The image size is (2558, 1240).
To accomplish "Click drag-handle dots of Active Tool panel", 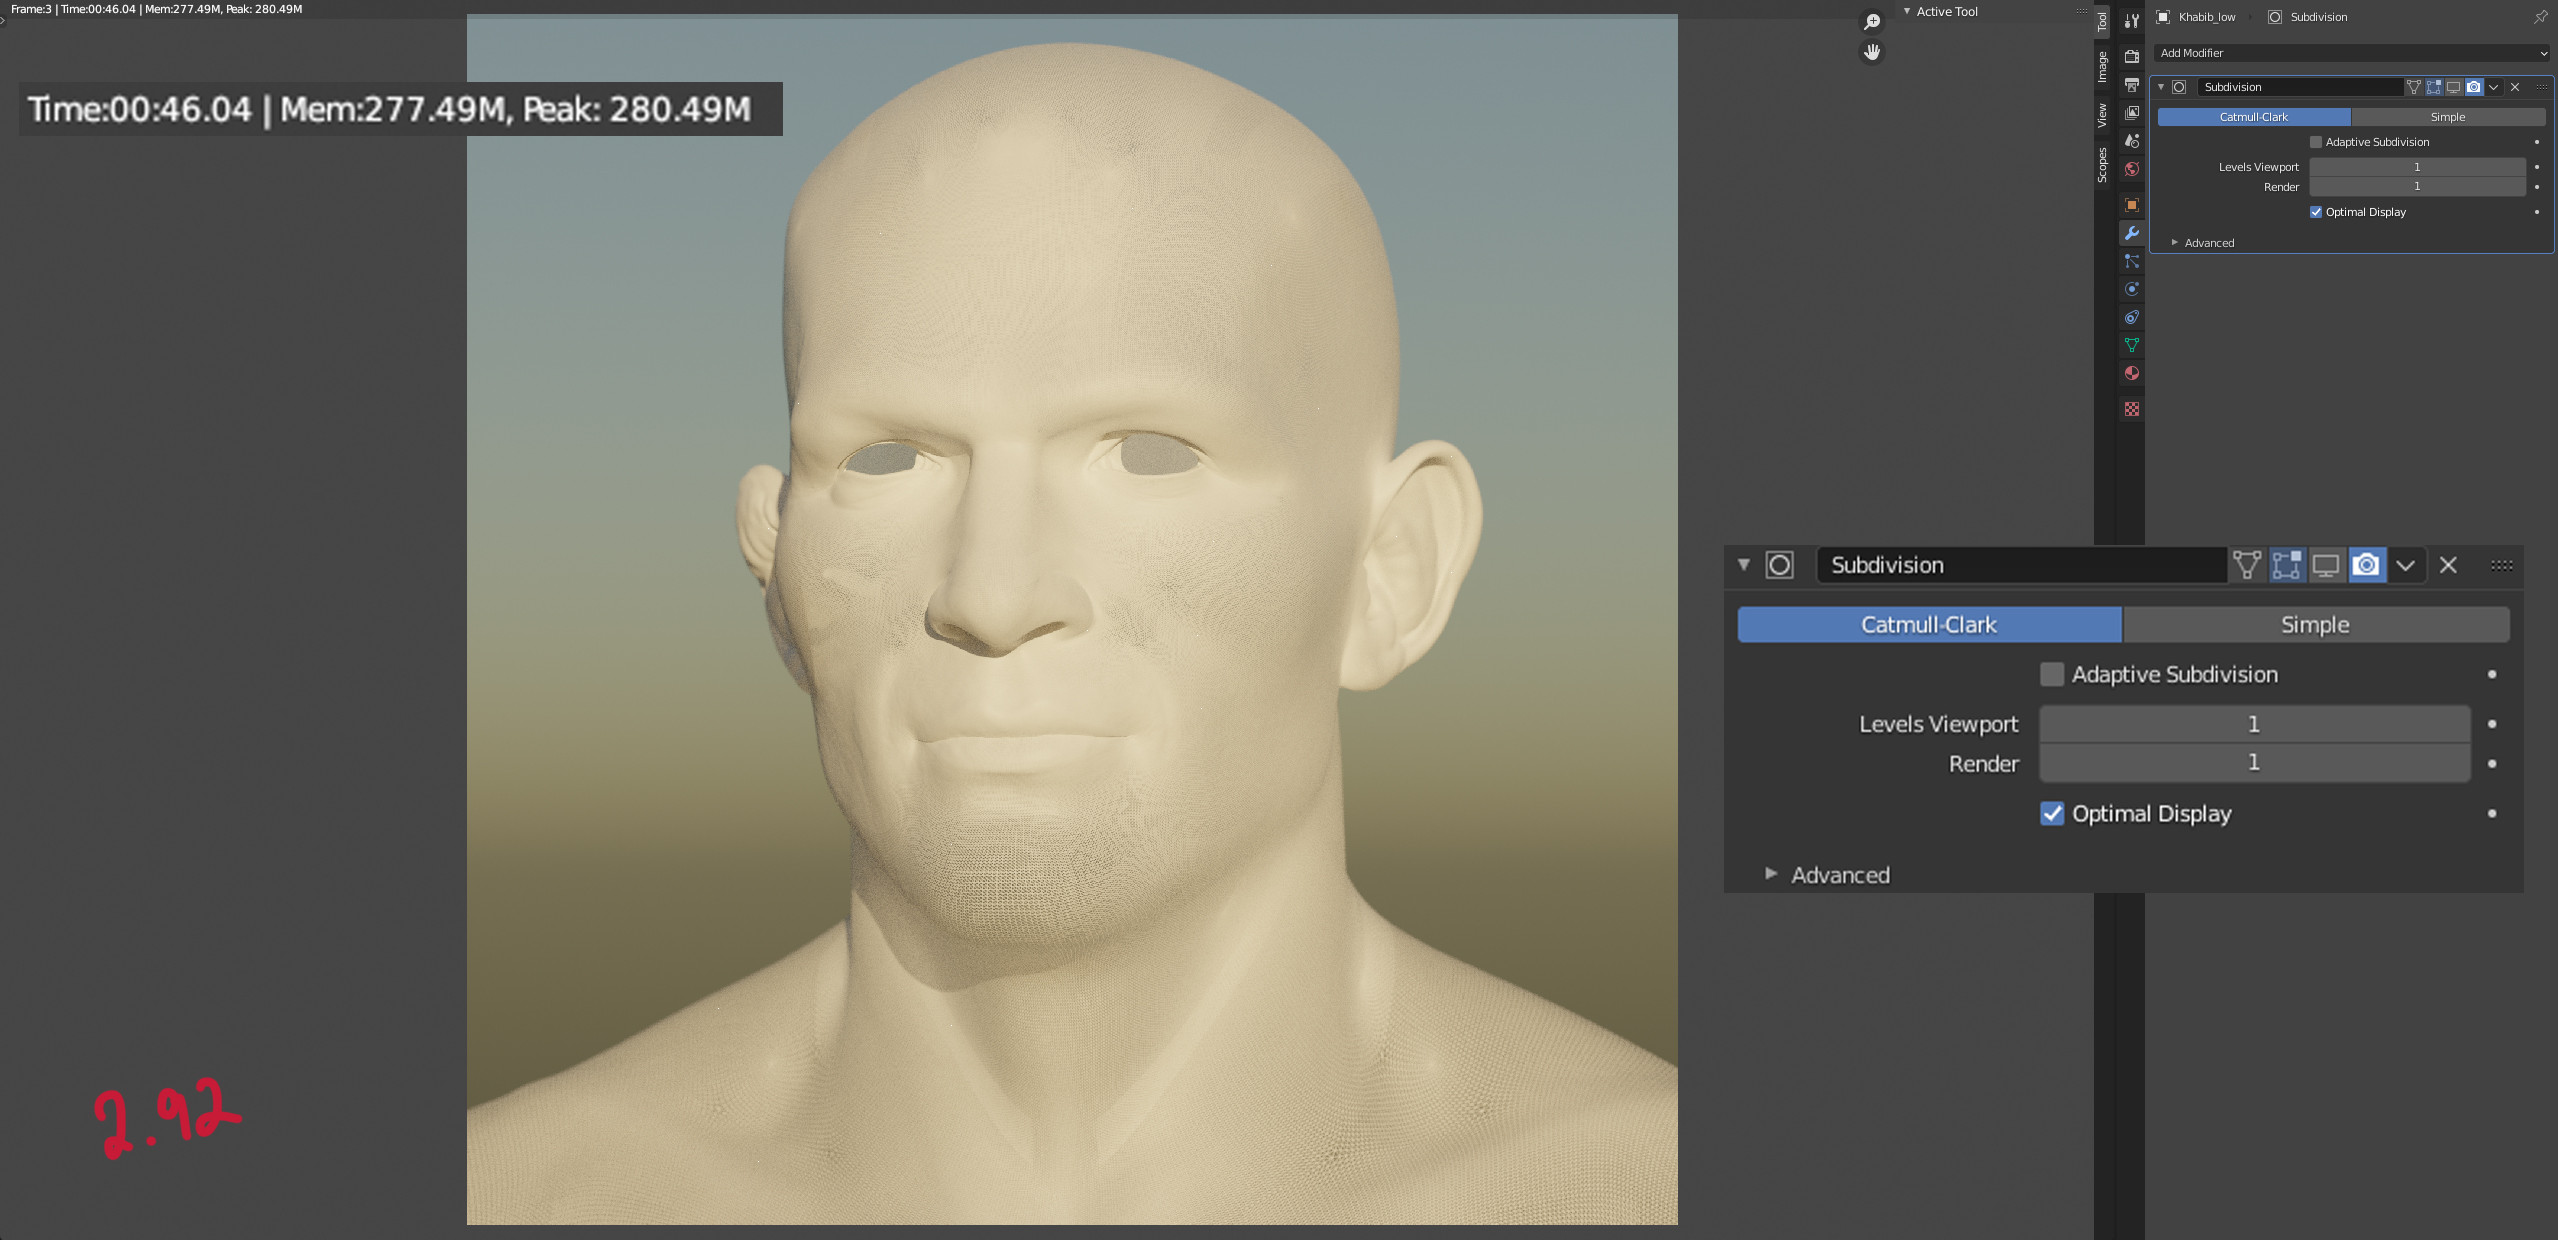I will tap(2081, 11).
